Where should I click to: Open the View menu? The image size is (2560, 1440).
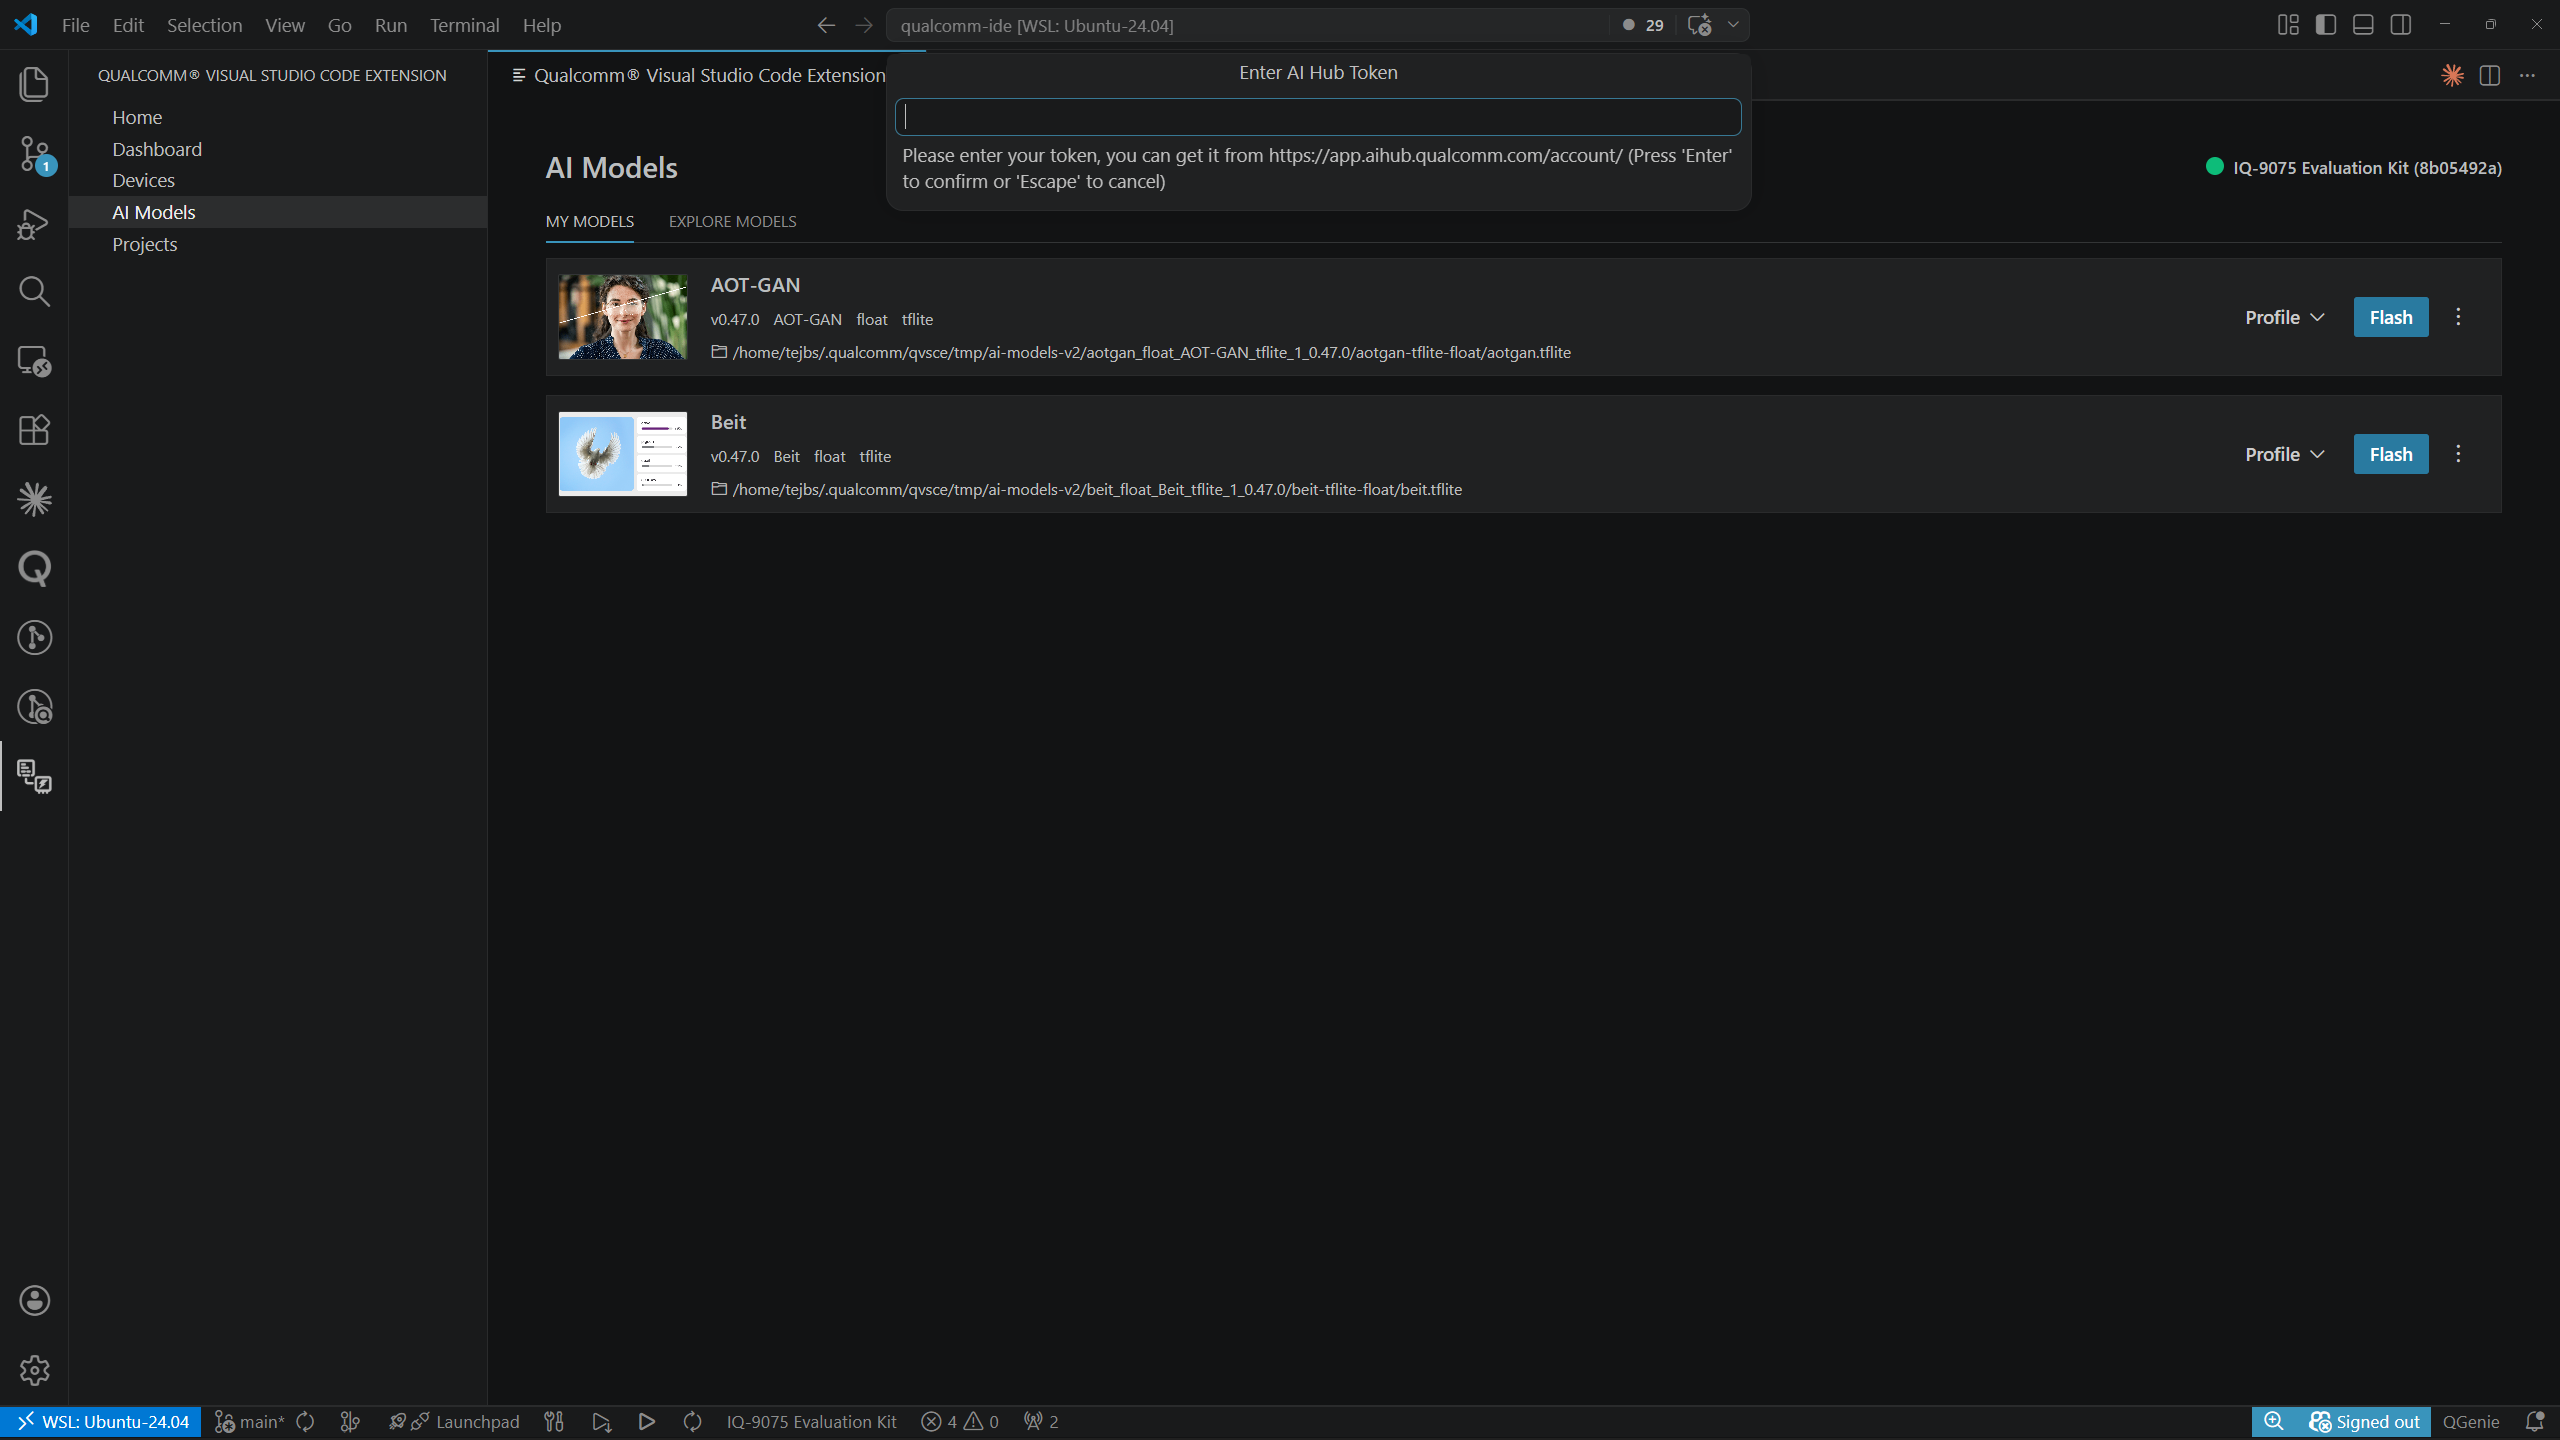(x=285, y=25)
